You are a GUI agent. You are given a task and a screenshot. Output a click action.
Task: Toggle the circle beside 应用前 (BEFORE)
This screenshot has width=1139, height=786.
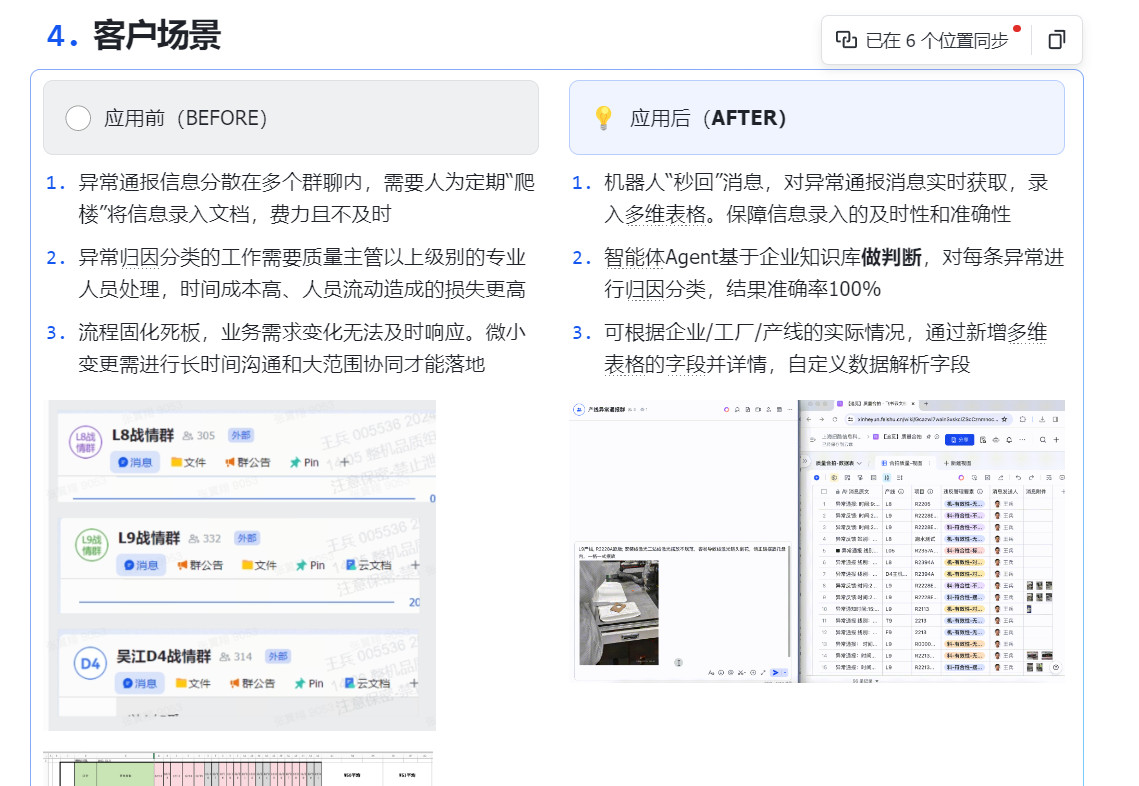[78, 118]
